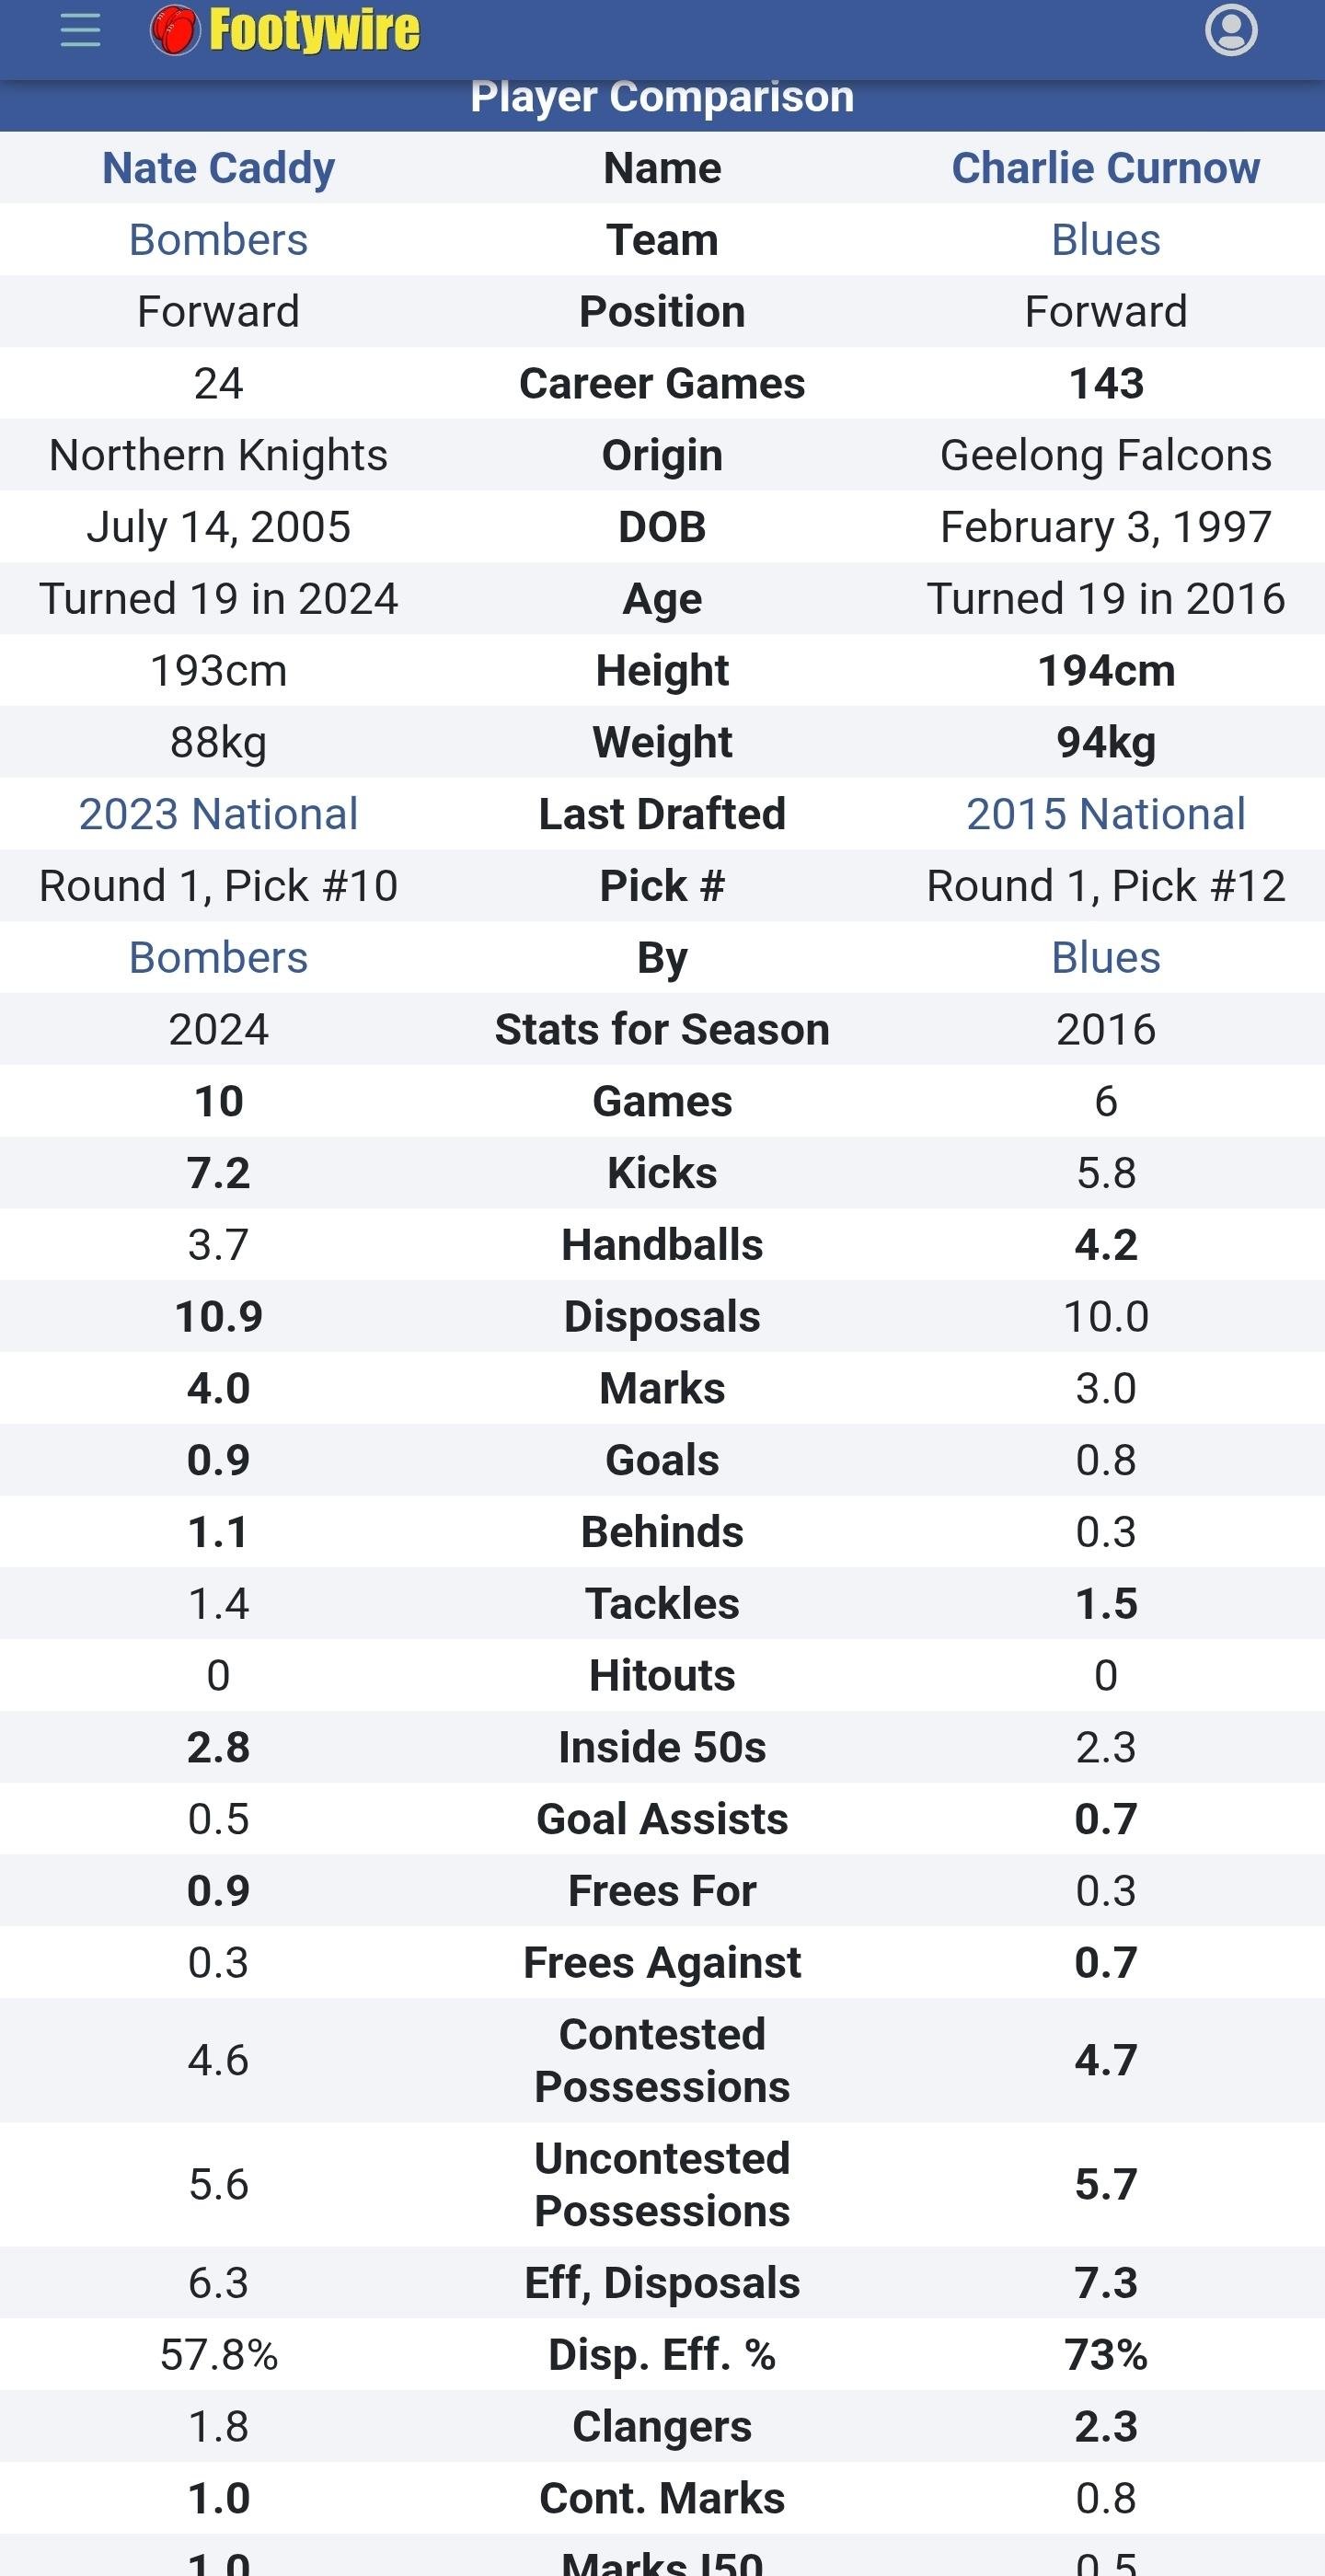Select the Career Games row label
This screenshot has width=1325, height=2576.
coord(662,384)
